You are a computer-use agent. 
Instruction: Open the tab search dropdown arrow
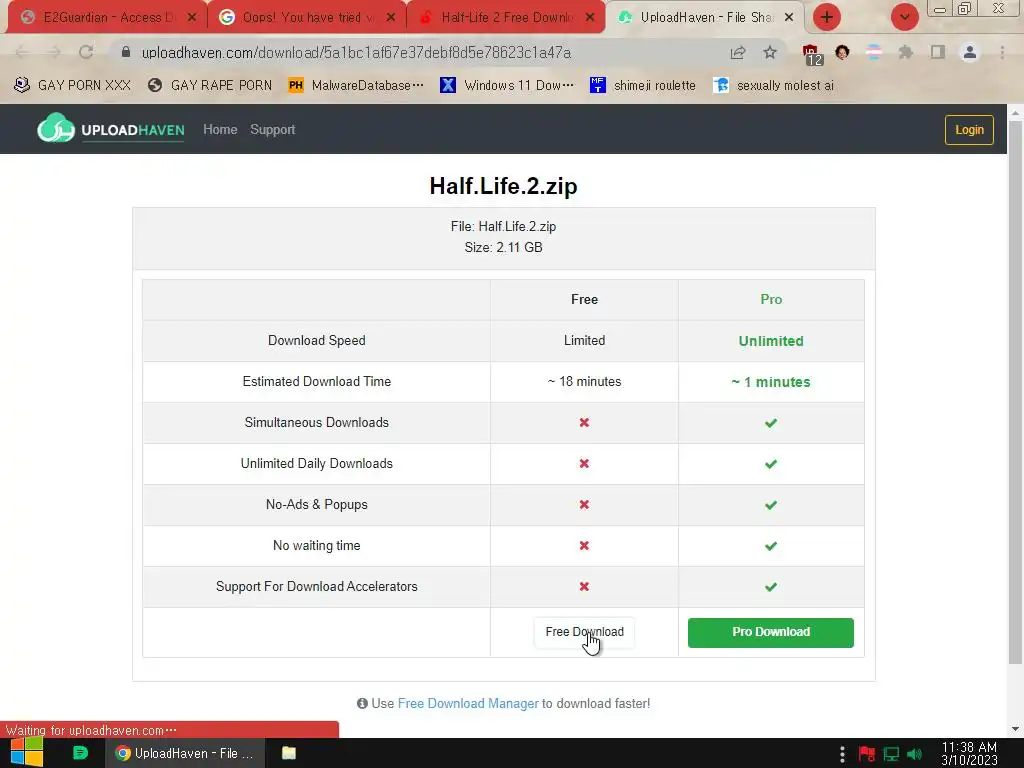pyautogui.click(x=904, y=18)
